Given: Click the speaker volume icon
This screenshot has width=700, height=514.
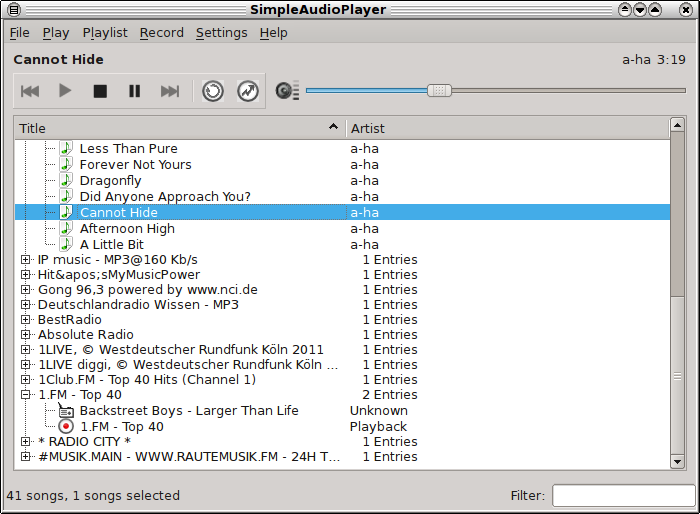Looking at the screenshot, I should 287,91.
